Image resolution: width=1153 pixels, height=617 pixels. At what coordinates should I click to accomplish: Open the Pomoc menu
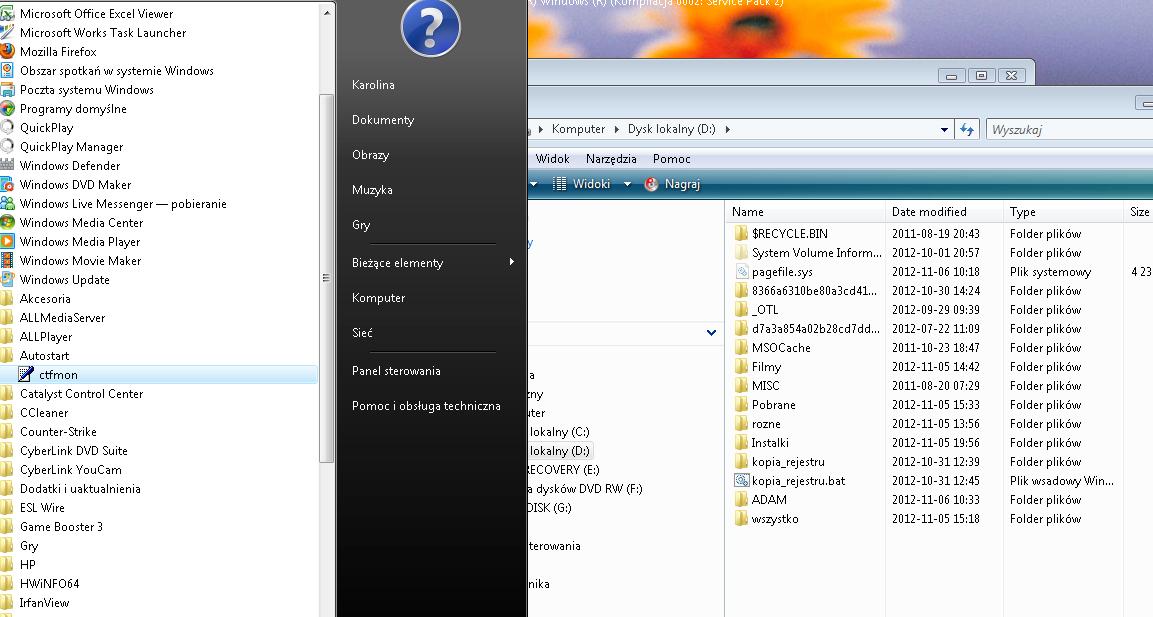click(671, 159)
